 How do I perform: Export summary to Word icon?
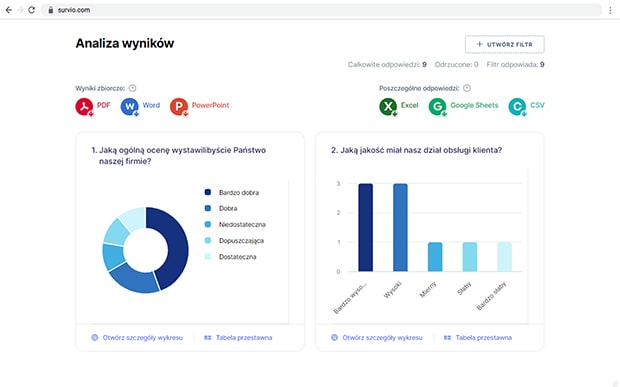coord(130,106)
